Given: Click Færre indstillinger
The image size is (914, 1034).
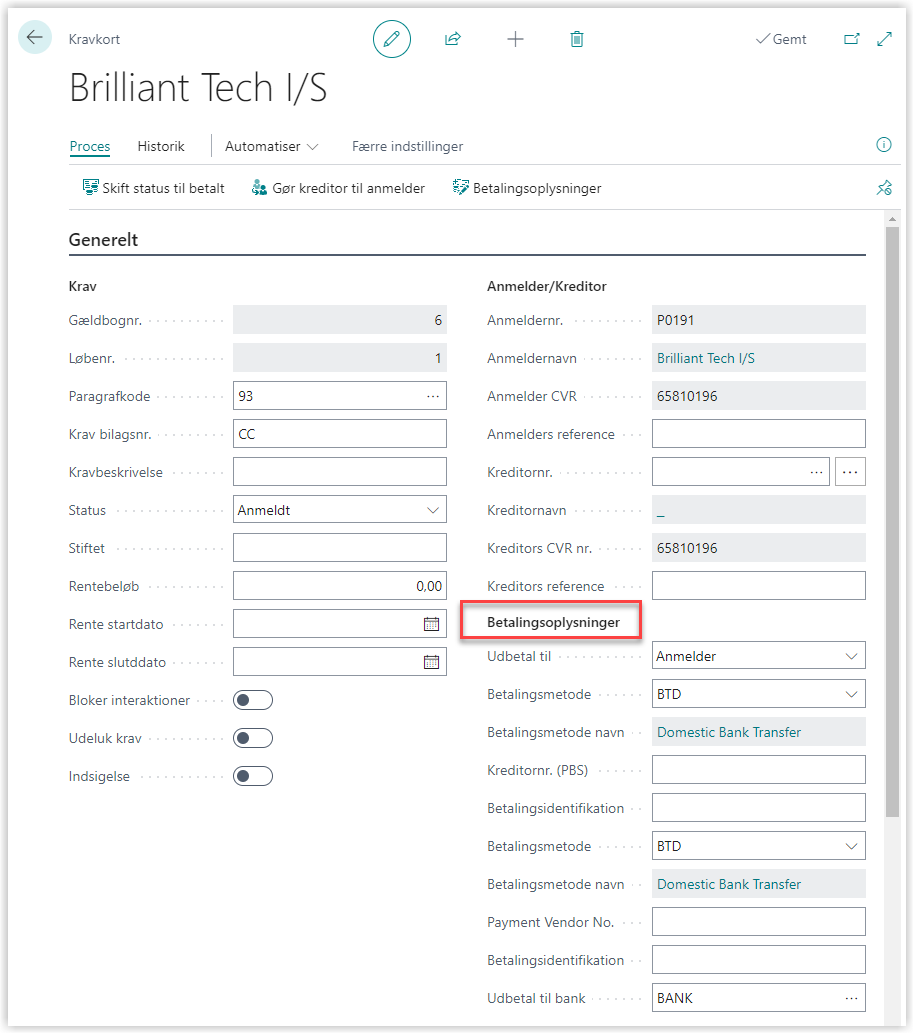Looking at the screenshot, I should coord(407,146).
